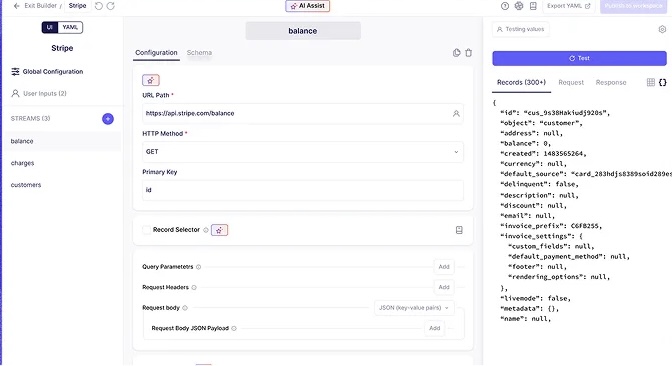
Task: Click the Primary Key input field
Action: (x=303, y=190)
